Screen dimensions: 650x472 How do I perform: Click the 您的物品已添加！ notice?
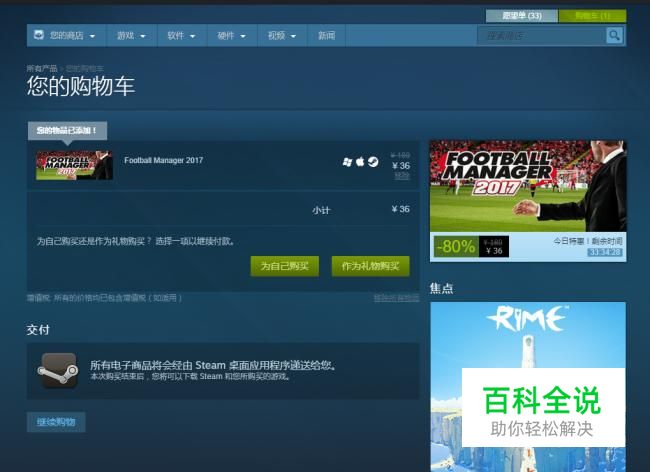68,131
